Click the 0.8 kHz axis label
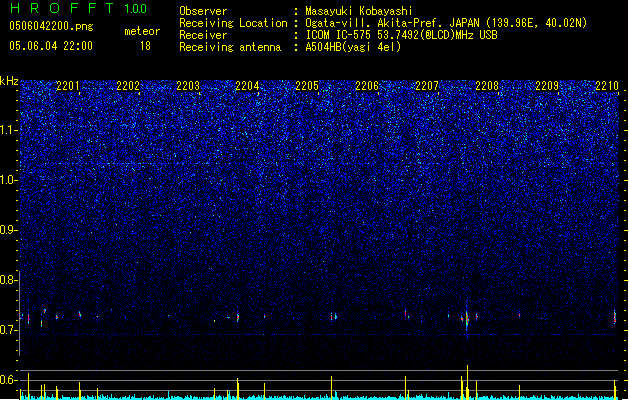Image resolution: width=629 pixels, height=400 pixels. [x=8, y=280]
